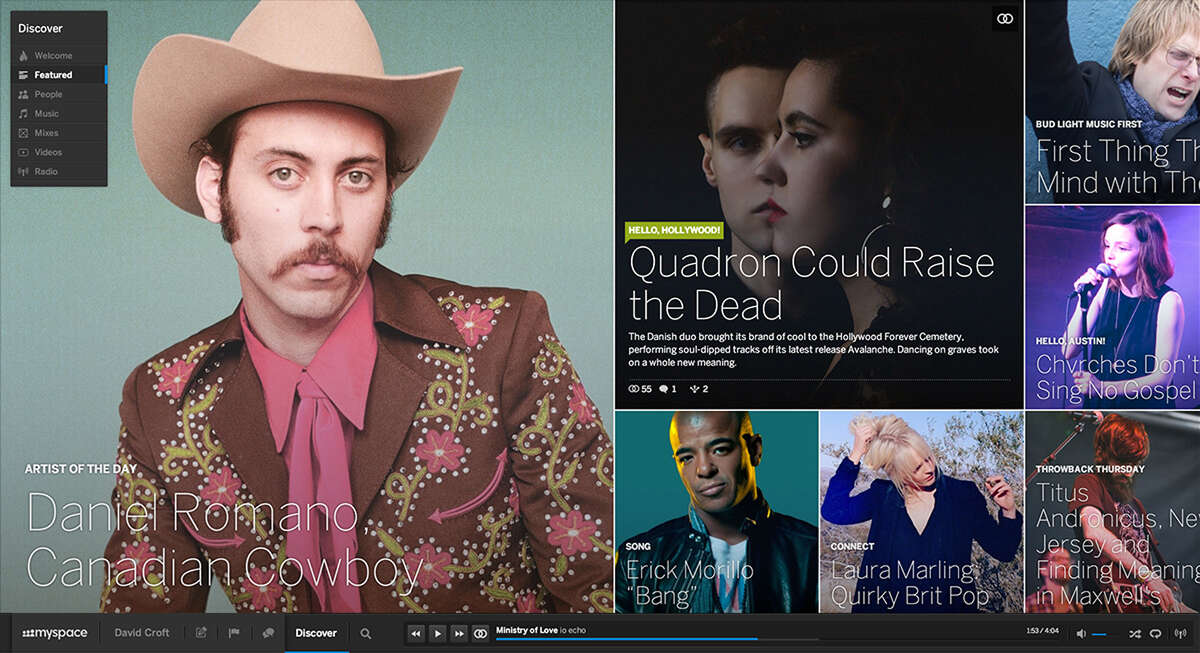Toggle shuffle playback
The height and width of the screenshot is (653, 1200).
coord(1134,634)
